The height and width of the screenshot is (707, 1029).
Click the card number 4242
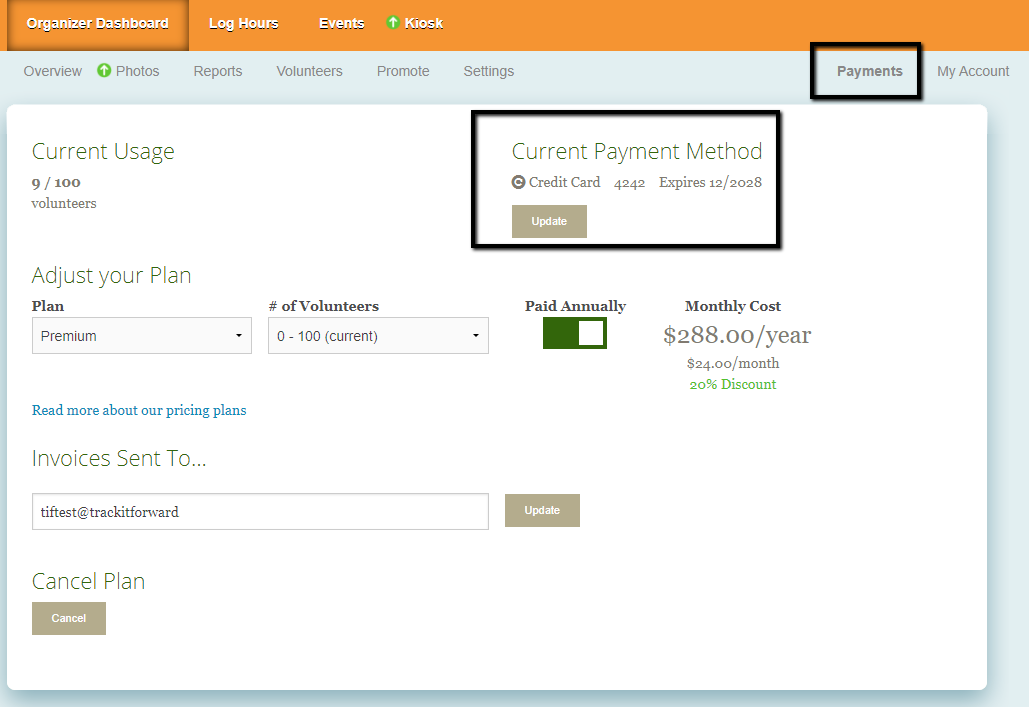[629, 183]
